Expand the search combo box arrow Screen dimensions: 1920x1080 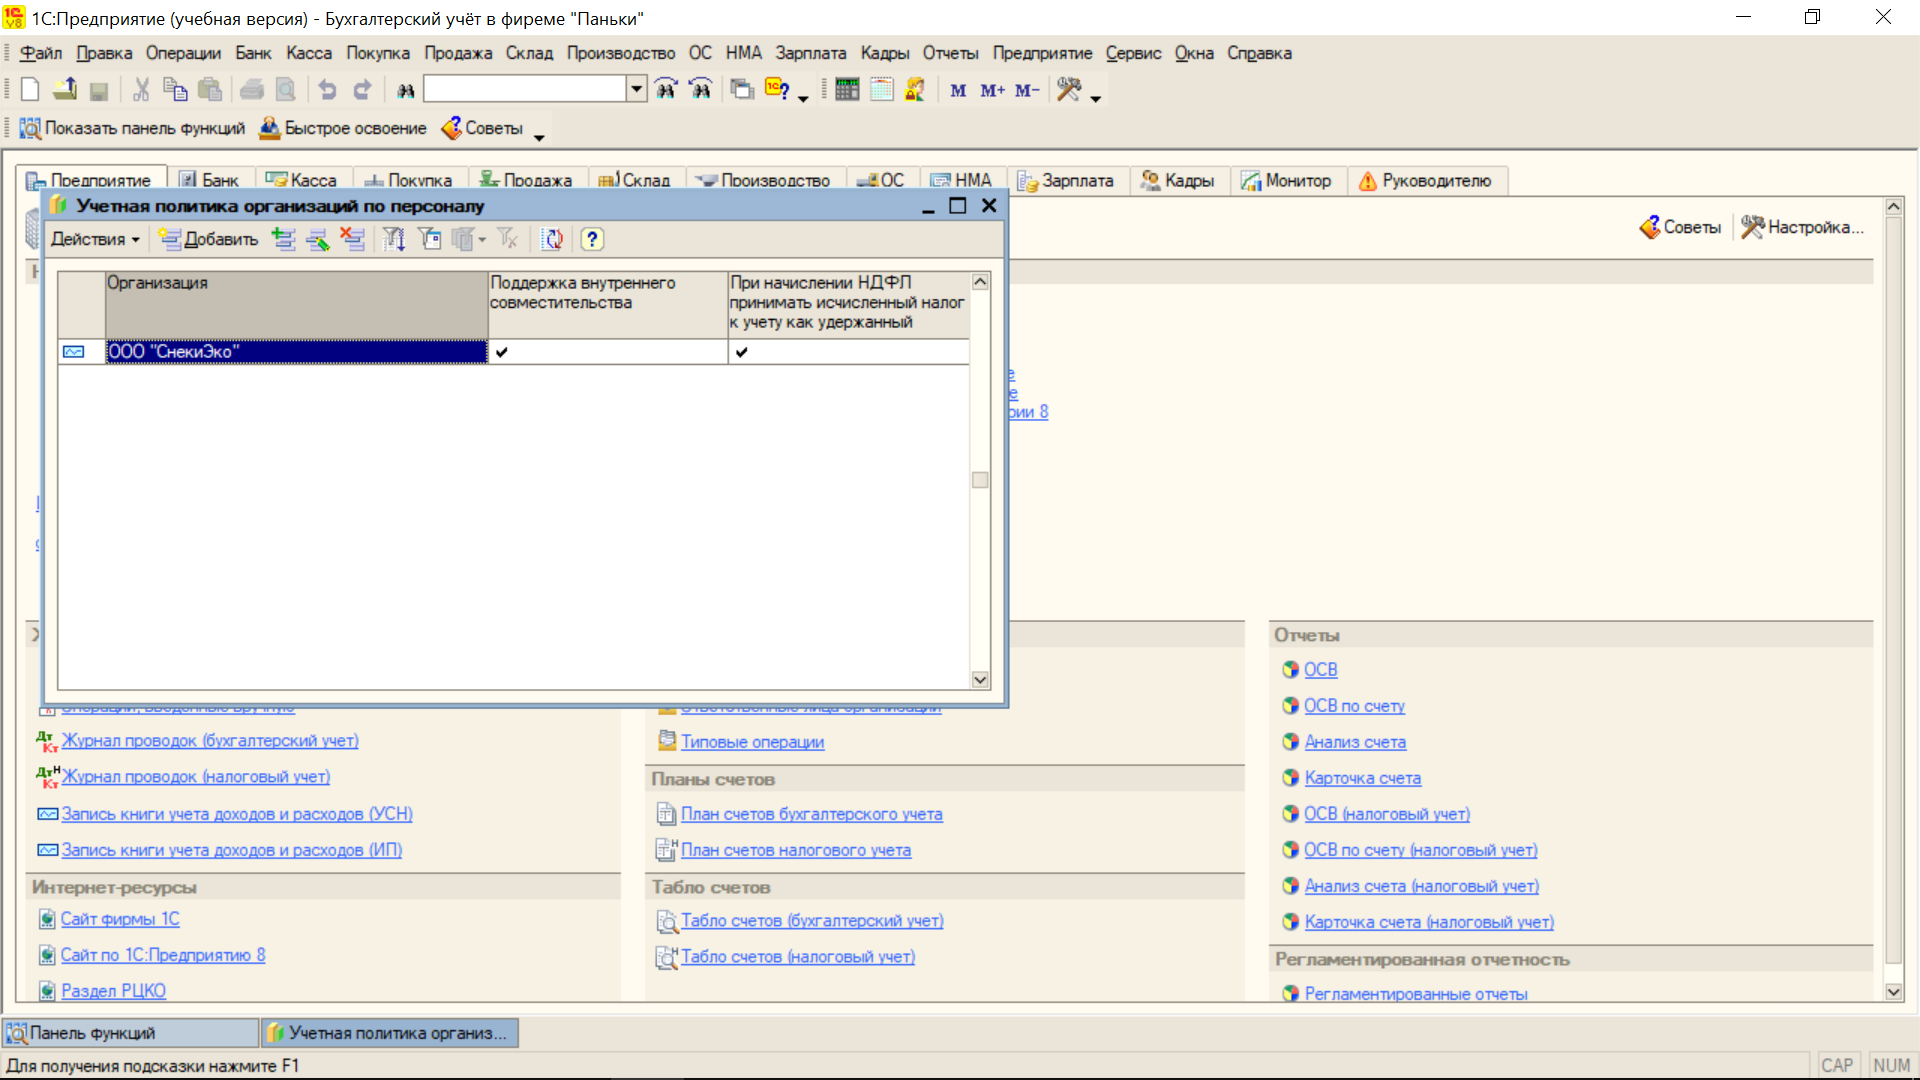click(x=637, y=89)
